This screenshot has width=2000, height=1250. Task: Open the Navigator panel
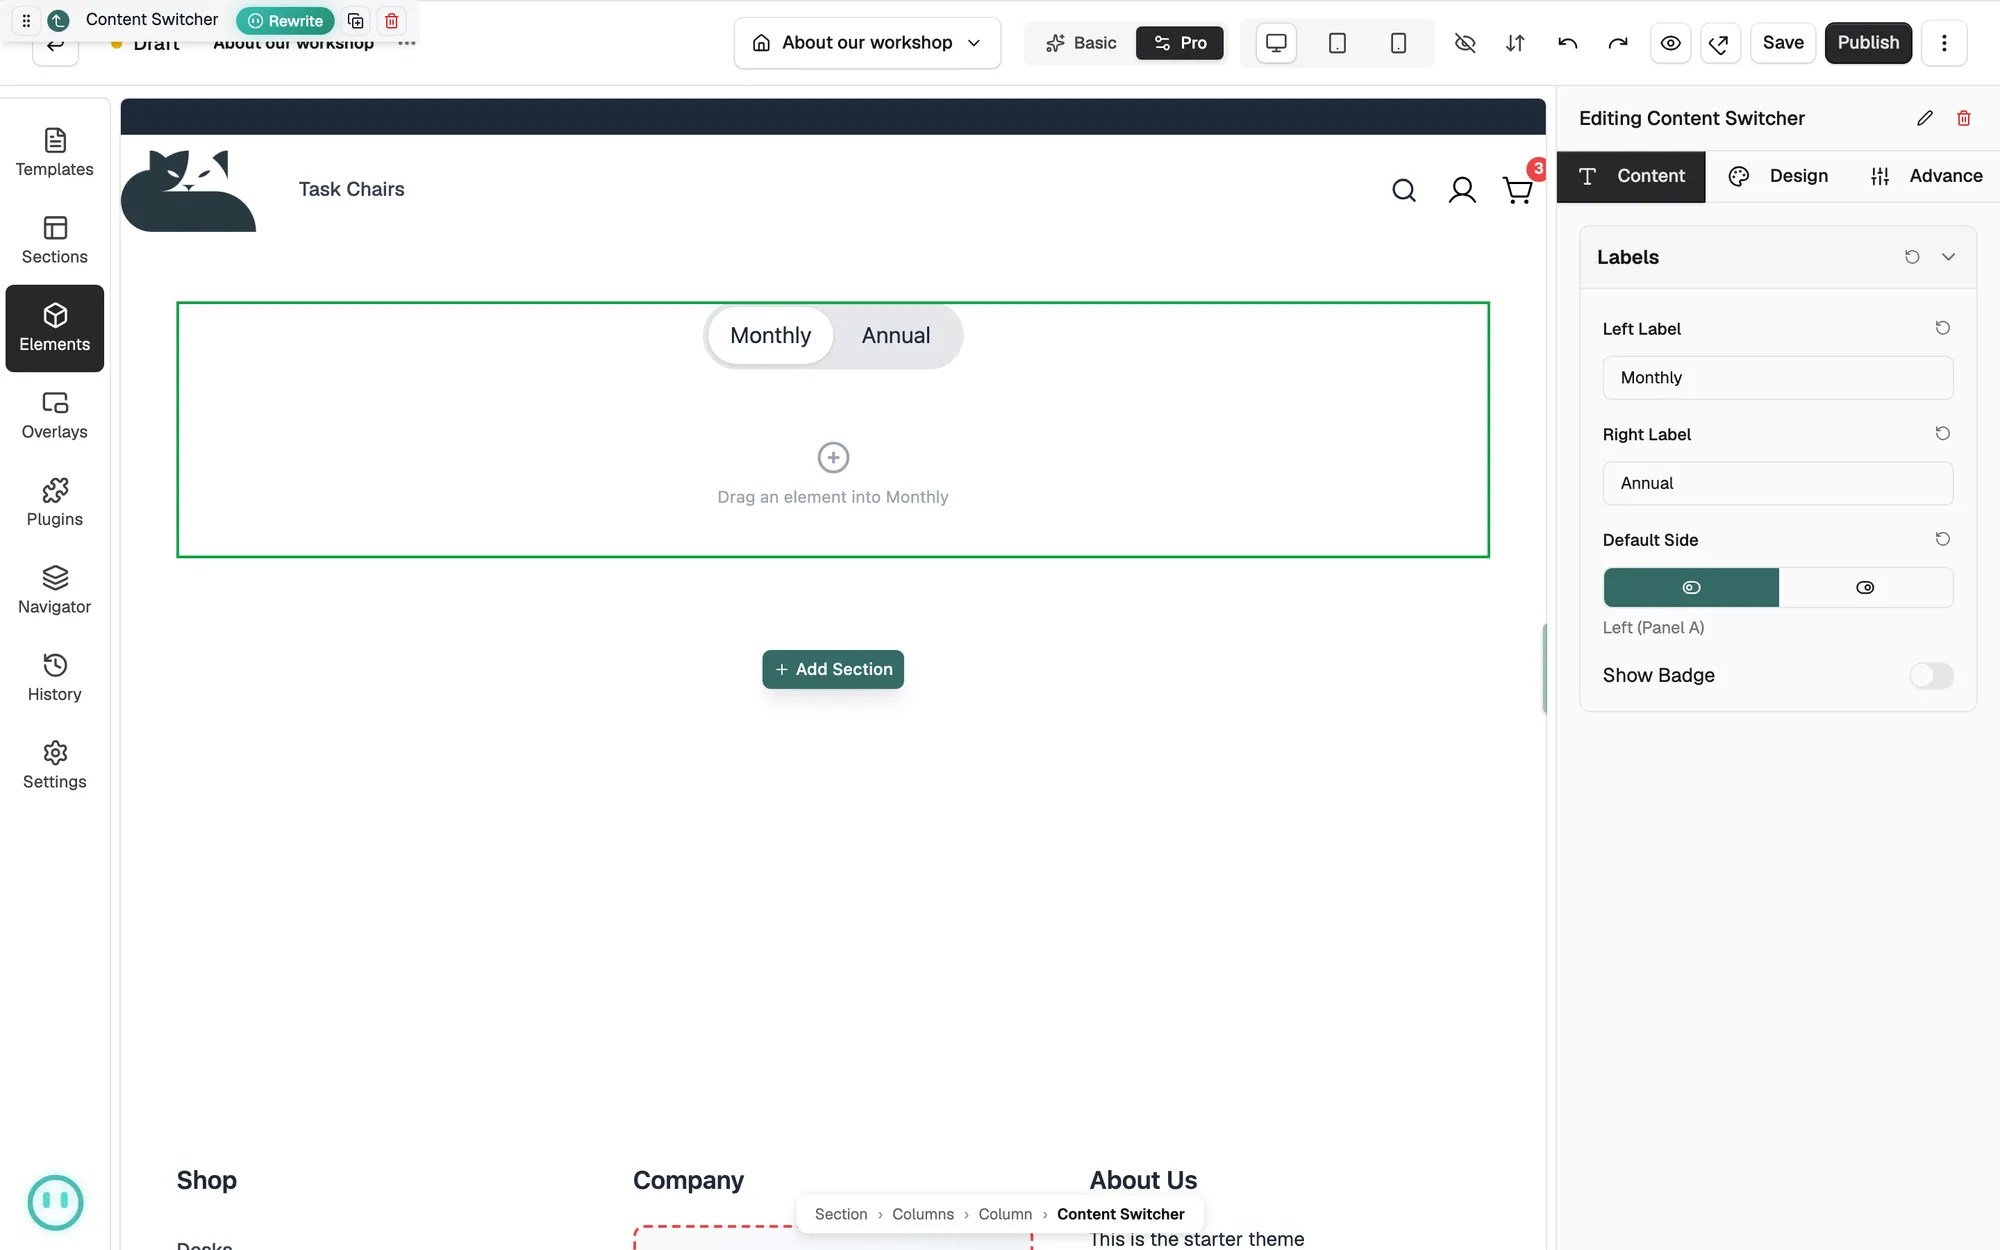click(55, 590)
